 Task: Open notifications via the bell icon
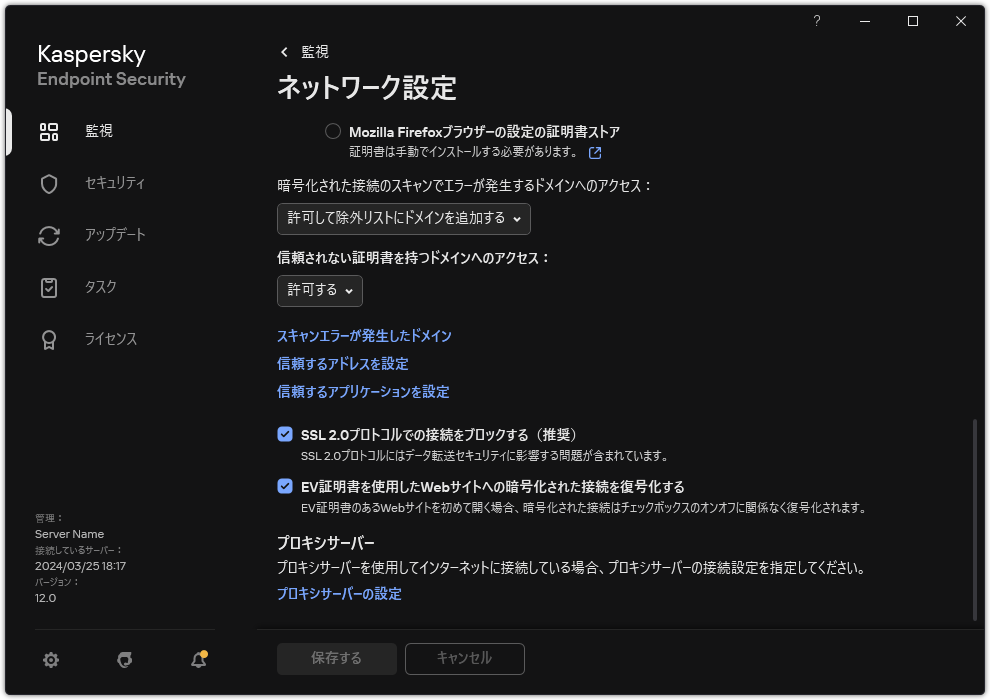197,660
